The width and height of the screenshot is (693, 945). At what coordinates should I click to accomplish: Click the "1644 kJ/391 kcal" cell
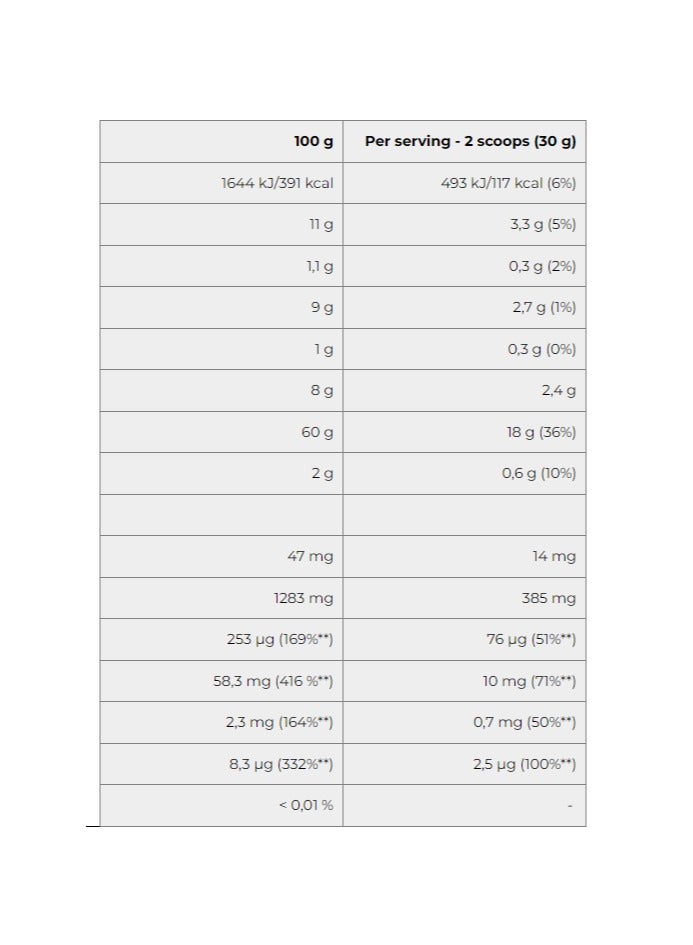(x=277, y=183)
